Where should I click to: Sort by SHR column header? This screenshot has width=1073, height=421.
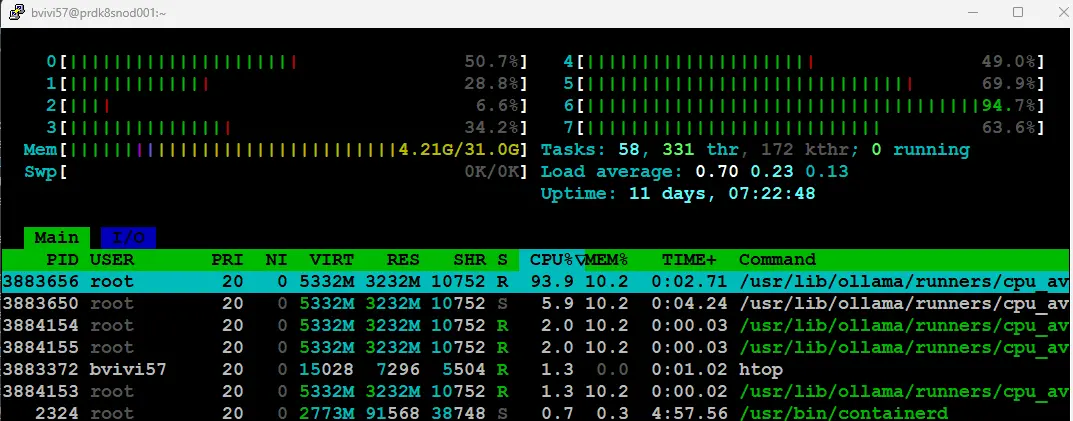pos(469,259)
